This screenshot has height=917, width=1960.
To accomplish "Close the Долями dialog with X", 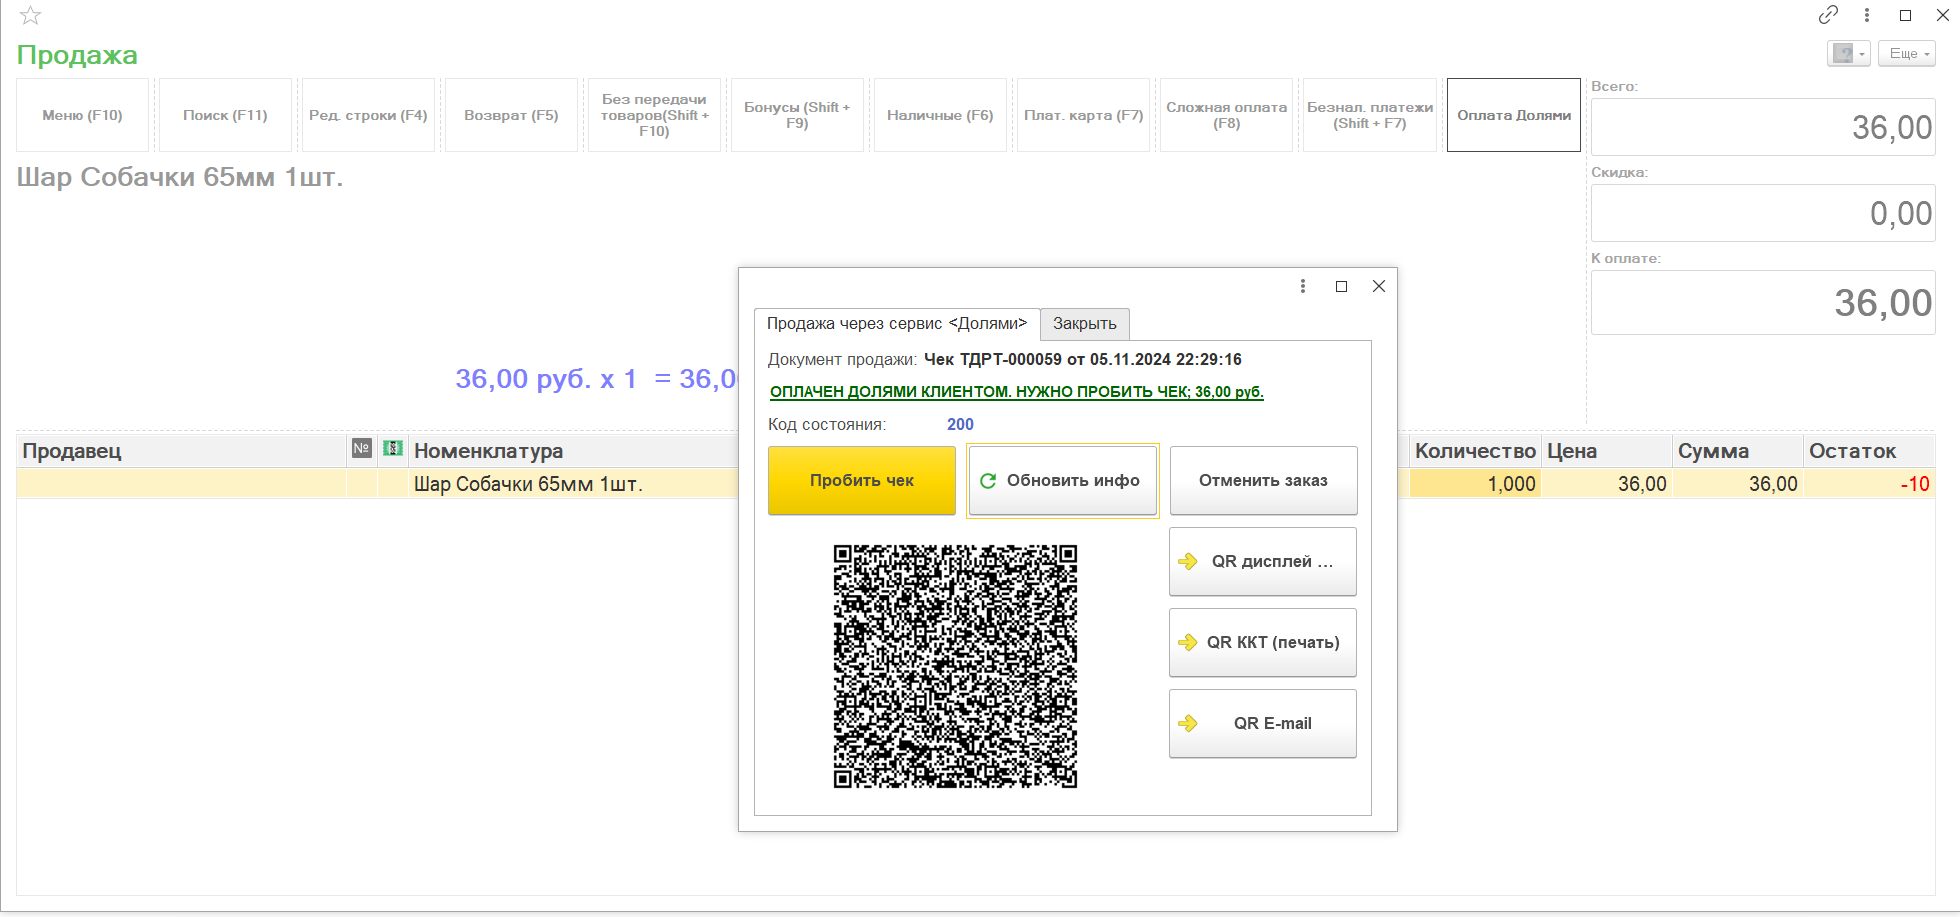I will tap(1379, 286).
